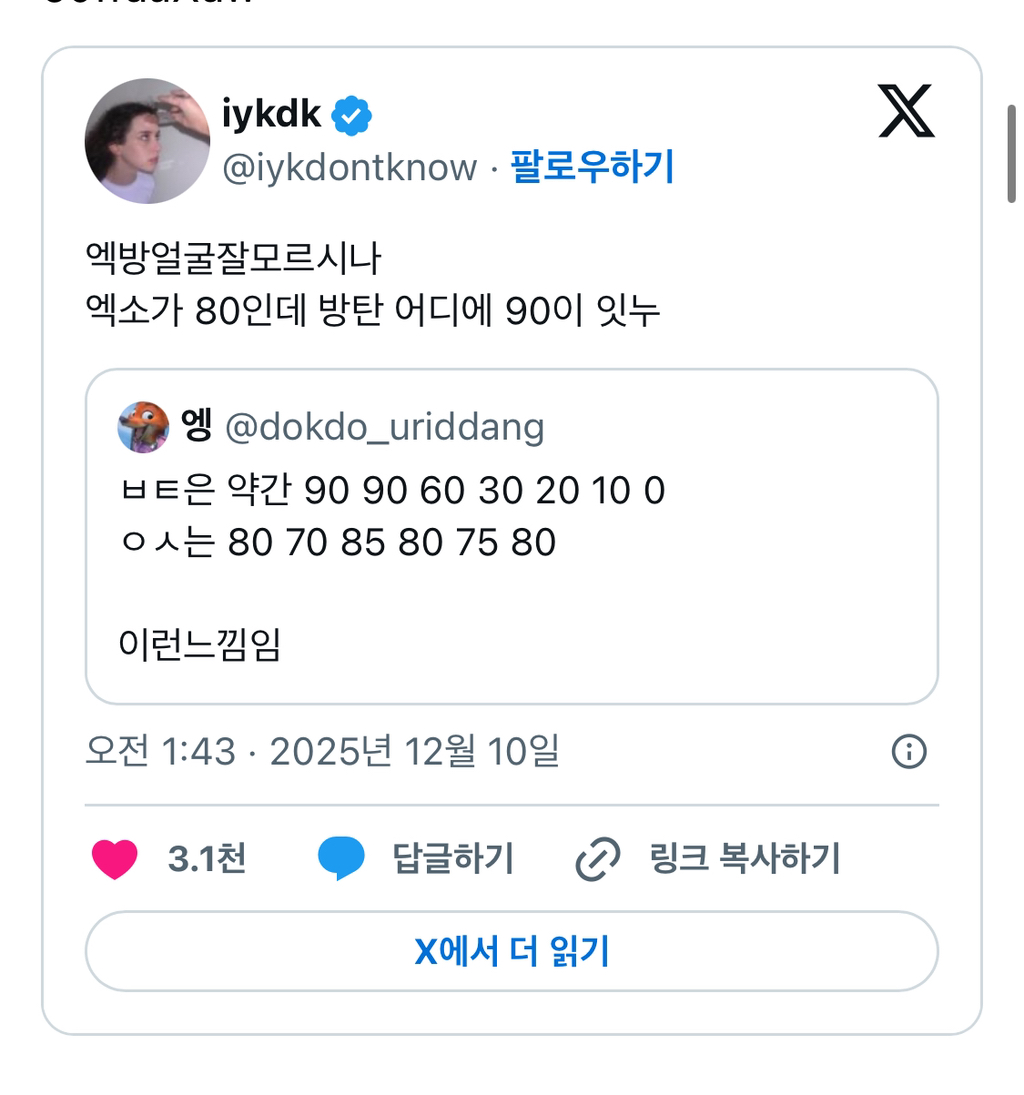Image resolution: width=1024 pixels, height=1095 pixels.
Task: Follow the account via 팔로우하기
Action: (x=593, y=168)
